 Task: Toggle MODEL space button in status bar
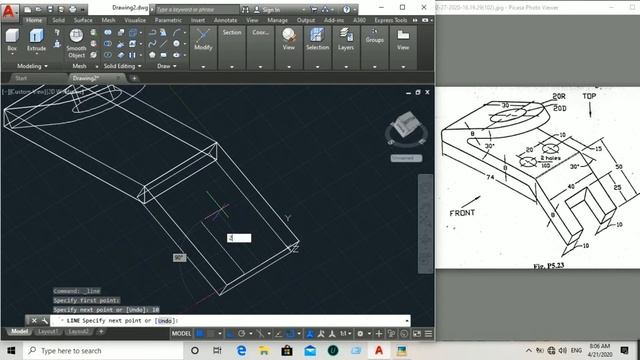pos(181,334)
